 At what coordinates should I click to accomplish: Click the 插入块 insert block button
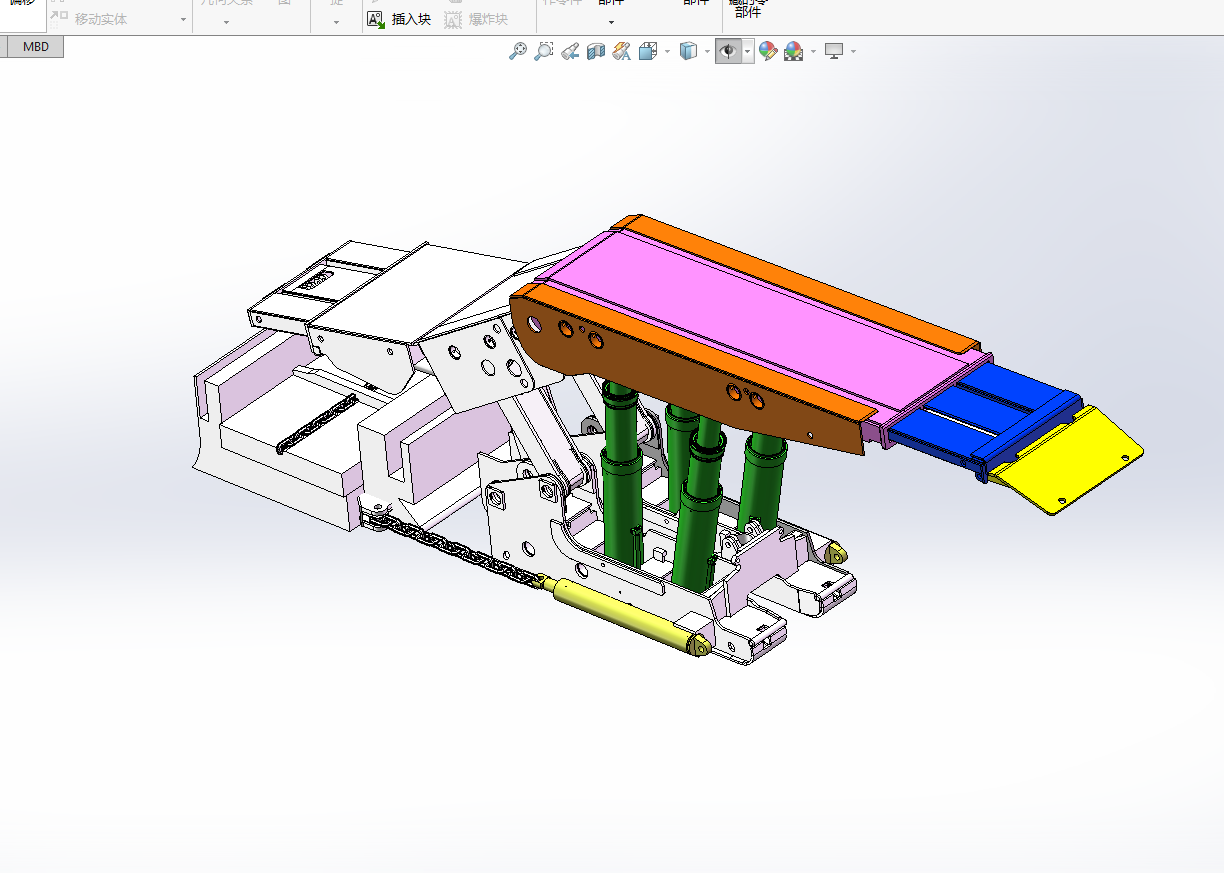400,19
